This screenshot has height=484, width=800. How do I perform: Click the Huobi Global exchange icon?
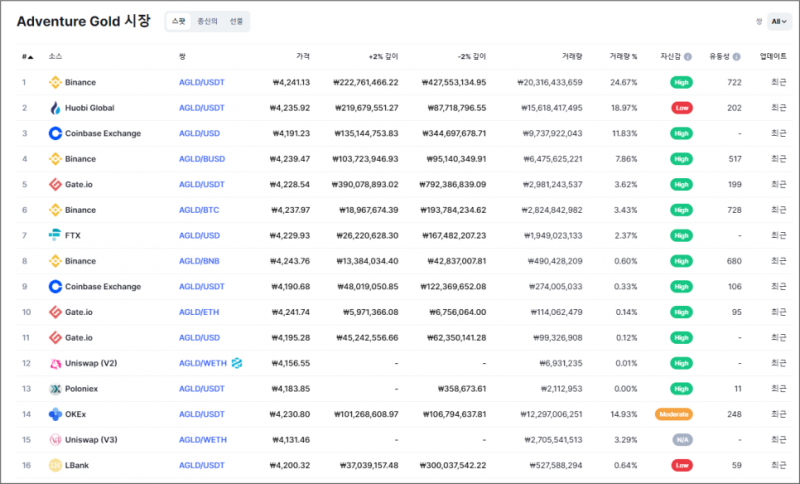55,107
